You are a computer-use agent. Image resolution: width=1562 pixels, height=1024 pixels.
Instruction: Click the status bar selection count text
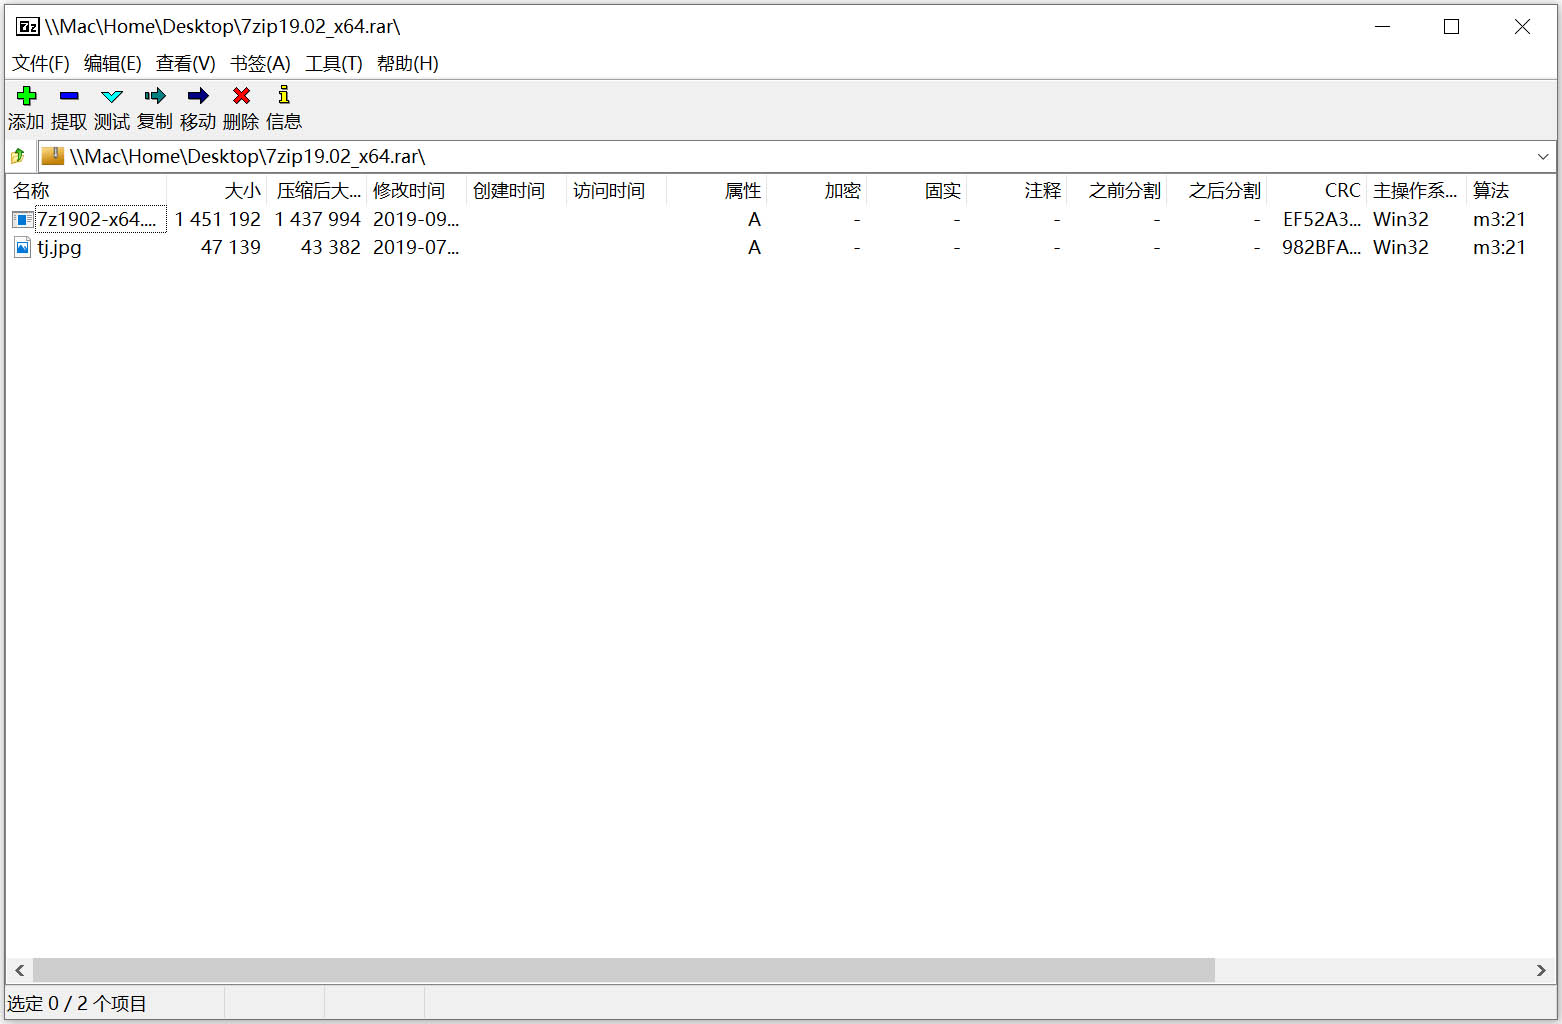coord(77,1003)
